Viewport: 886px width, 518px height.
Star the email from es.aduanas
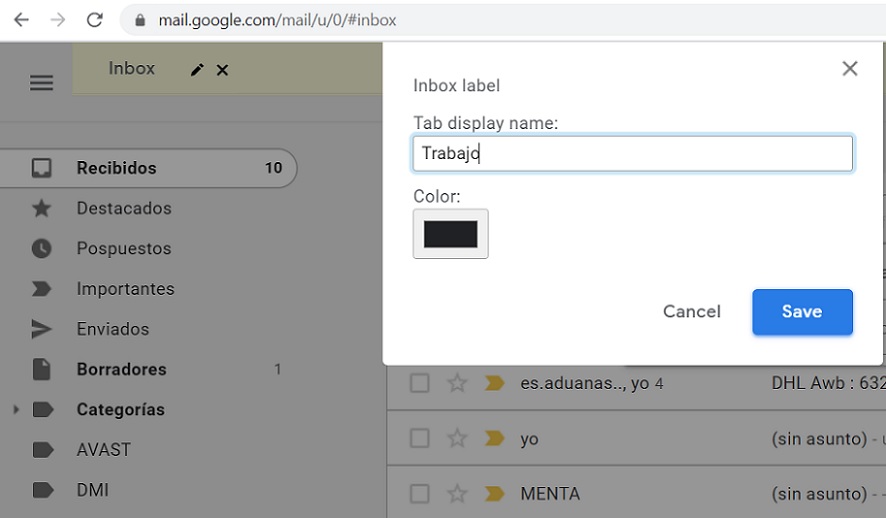point(457,383)
